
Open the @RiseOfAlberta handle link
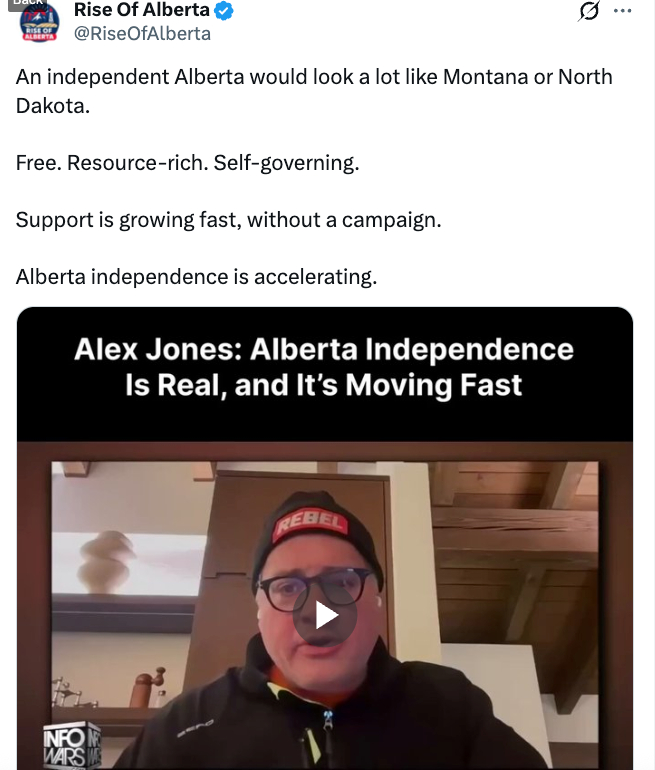(x=142, y=33)
